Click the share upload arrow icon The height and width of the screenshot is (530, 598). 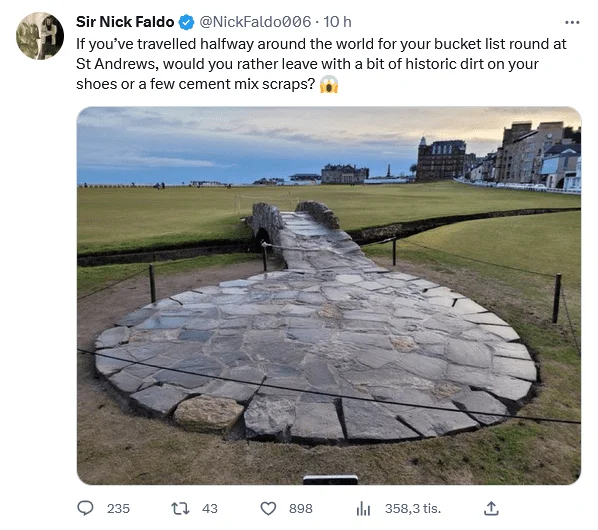pyautogui.click(x=491, y=508)
